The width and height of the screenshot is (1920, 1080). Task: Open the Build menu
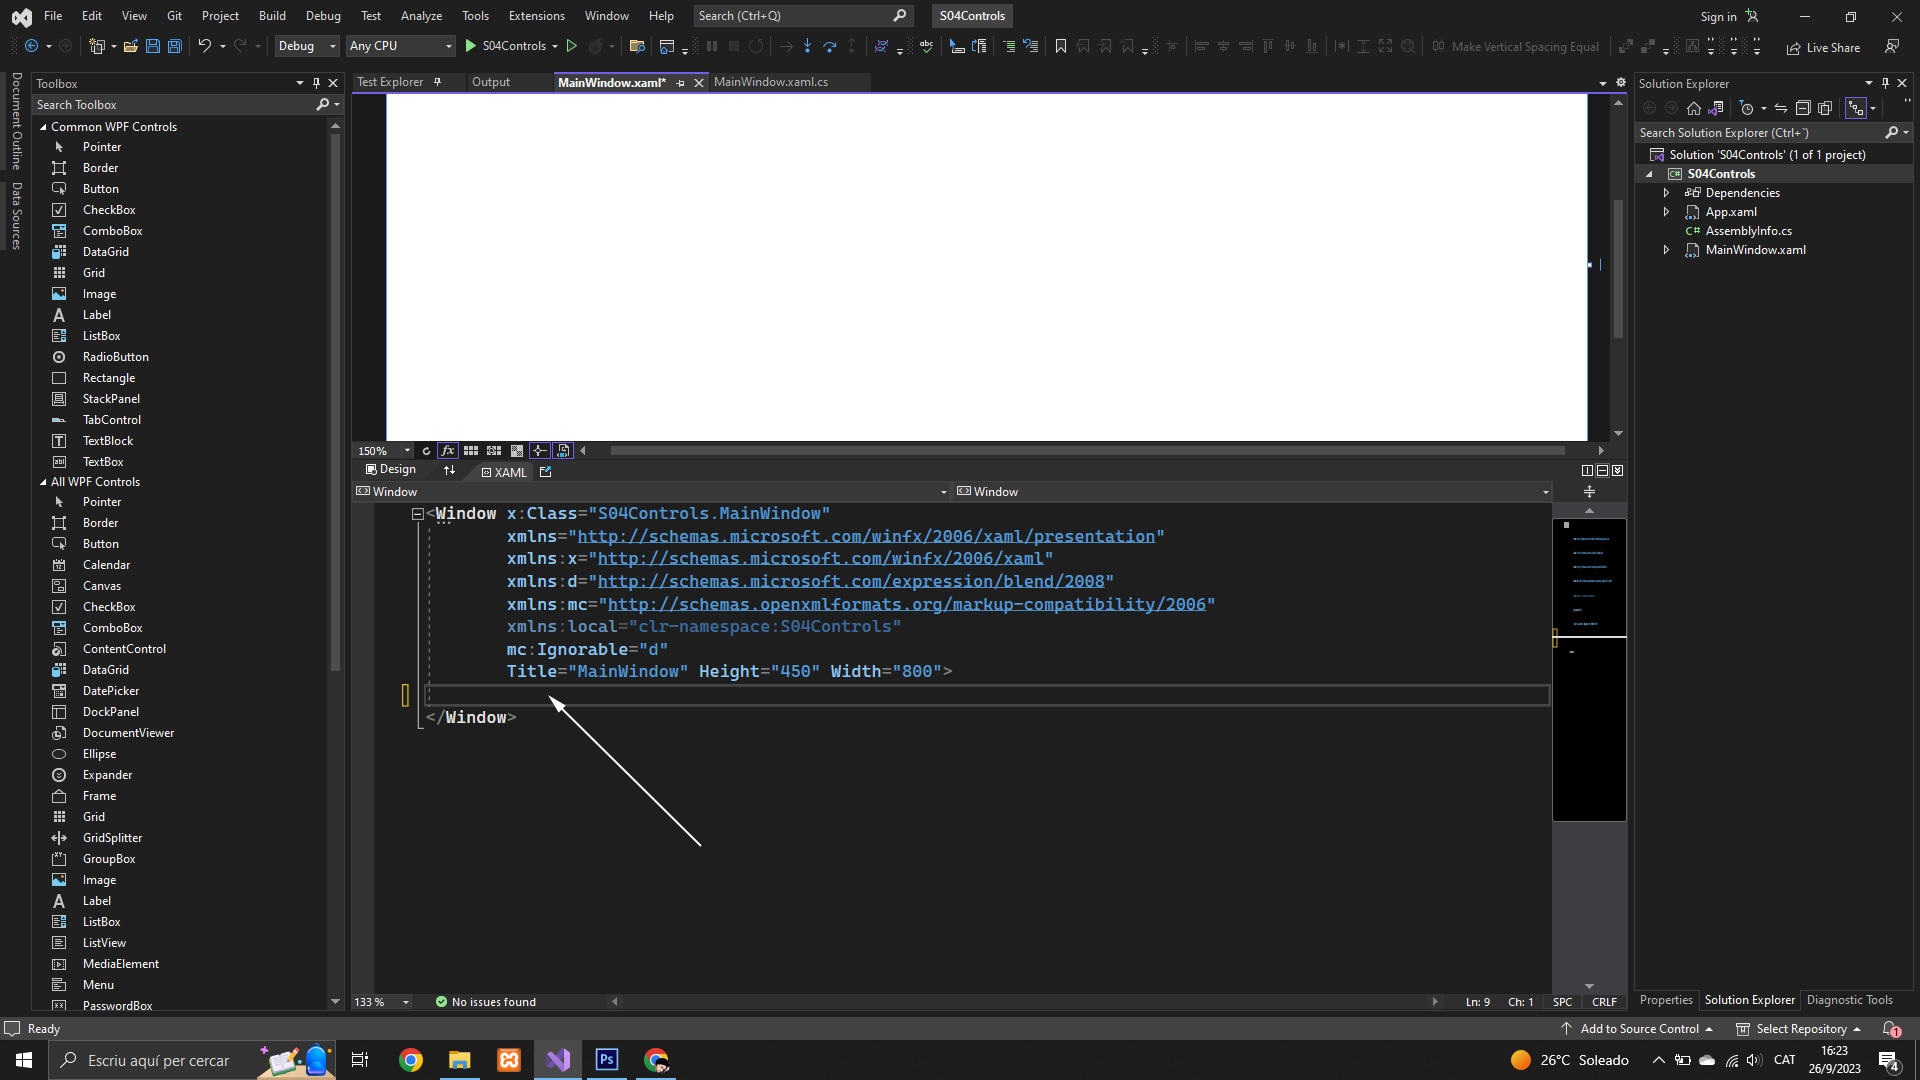272,16
